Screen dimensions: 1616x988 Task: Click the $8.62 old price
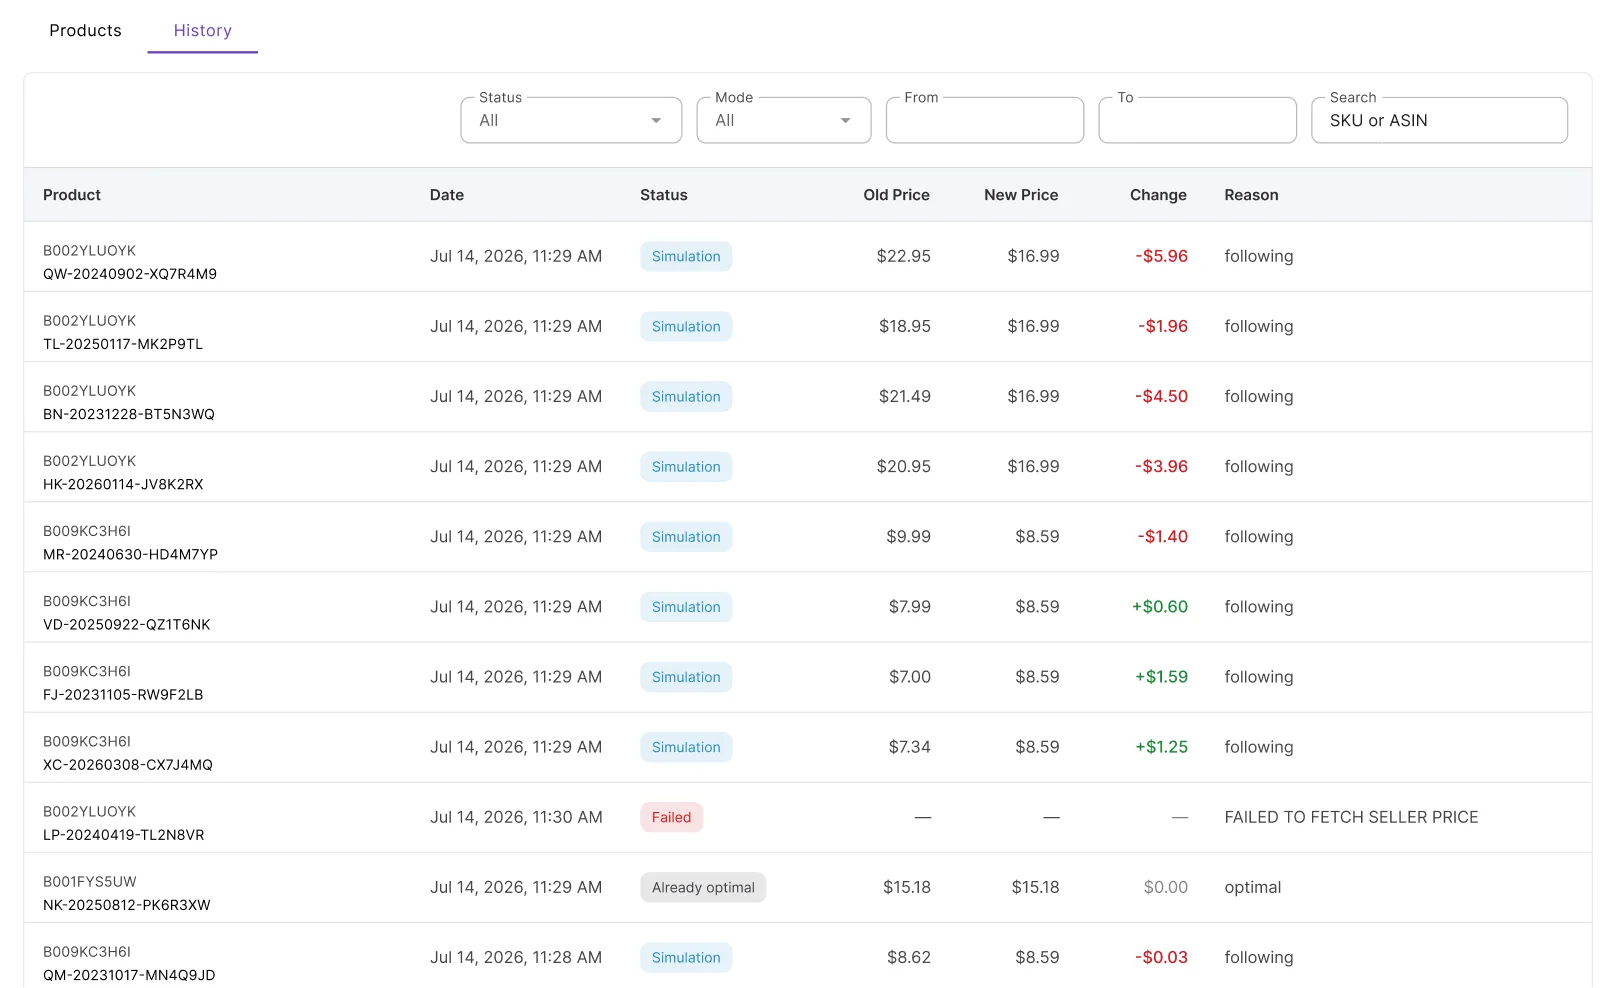[x=909, y=957]
